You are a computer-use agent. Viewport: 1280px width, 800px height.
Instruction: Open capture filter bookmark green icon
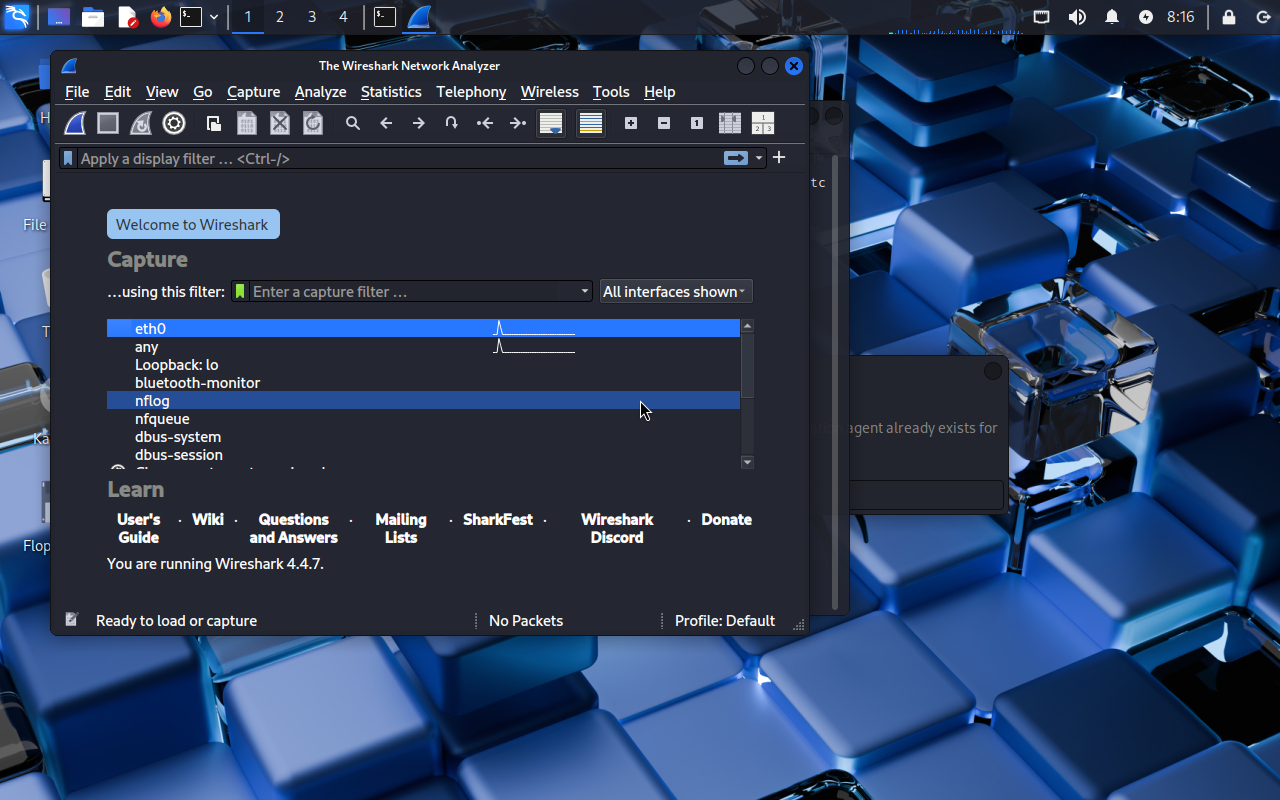(240, 291)
